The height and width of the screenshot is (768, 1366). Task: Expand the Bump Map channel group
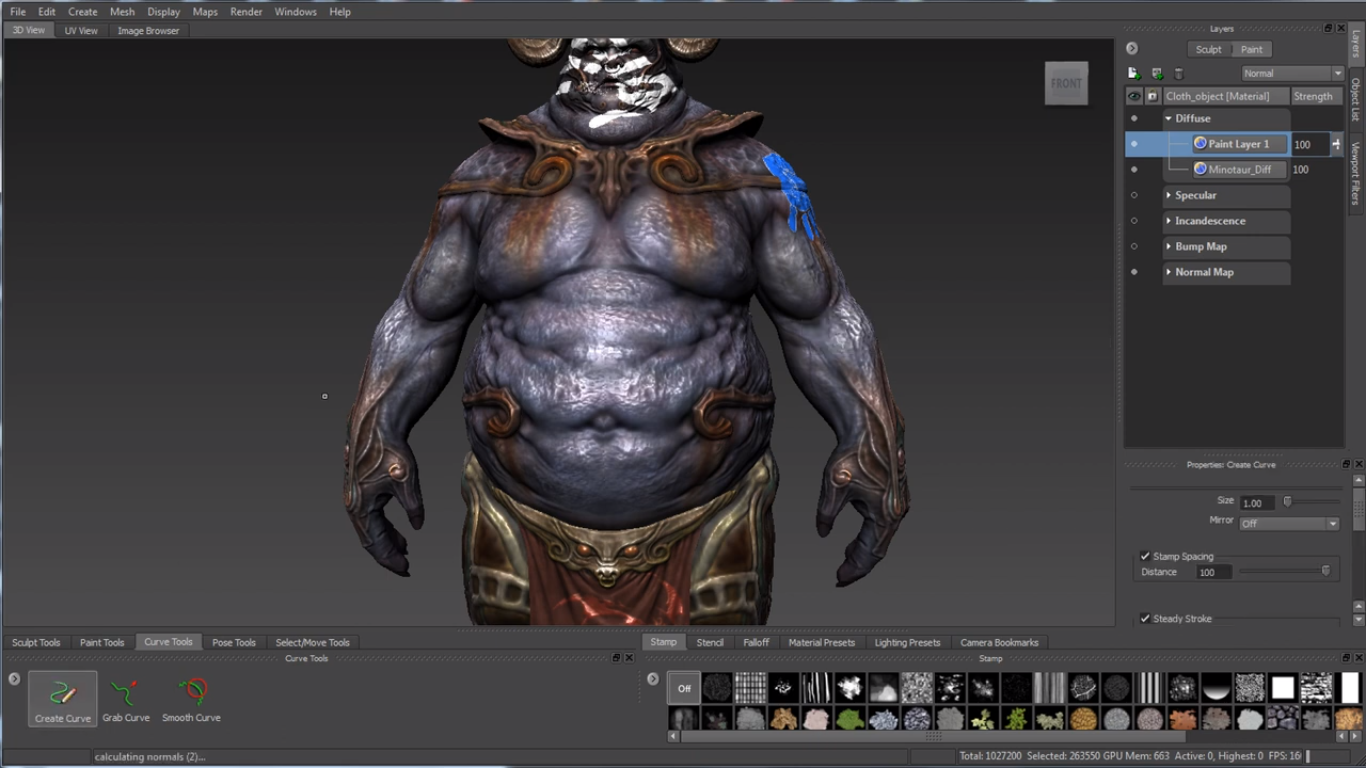pos(1168,246)
